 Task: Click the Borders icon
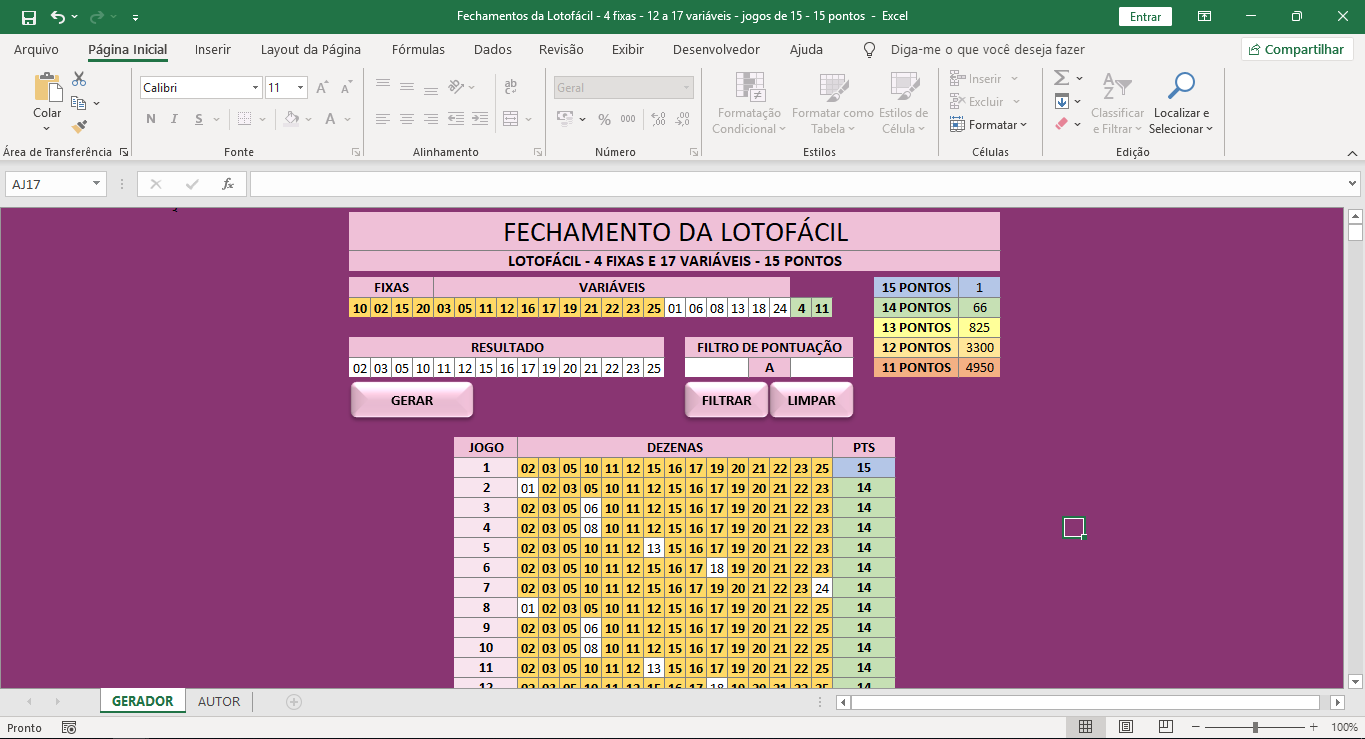click(244, 119)
